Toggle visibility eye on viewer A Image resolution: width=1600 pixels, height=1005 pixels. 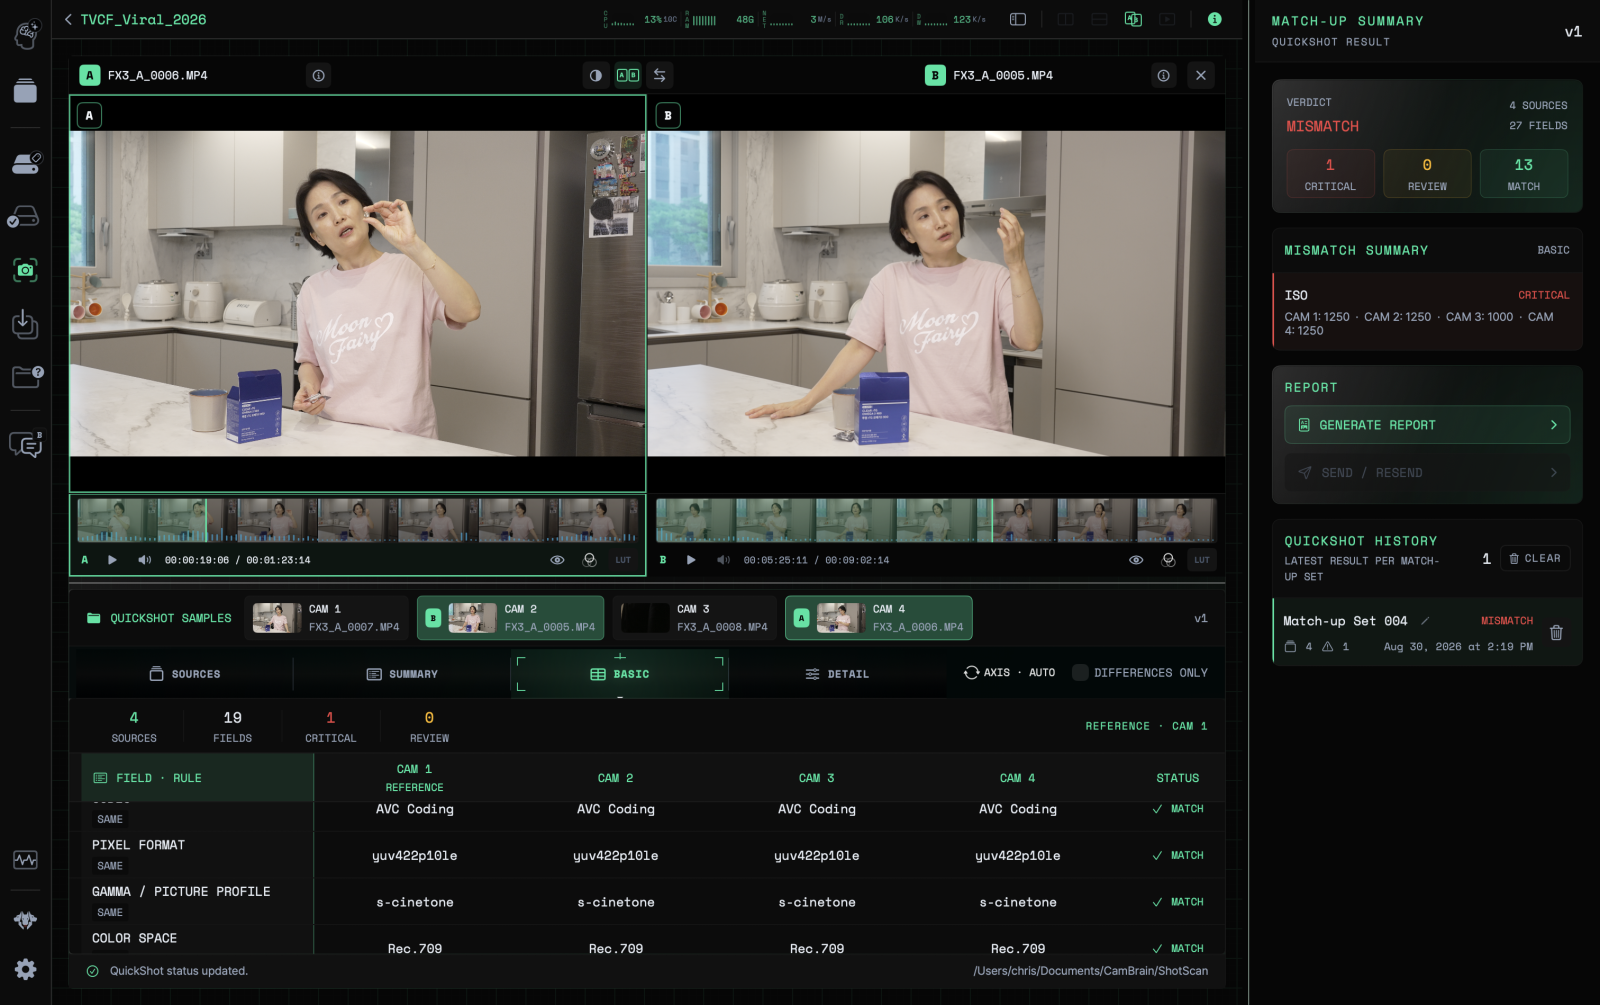(x=557, y=560)
